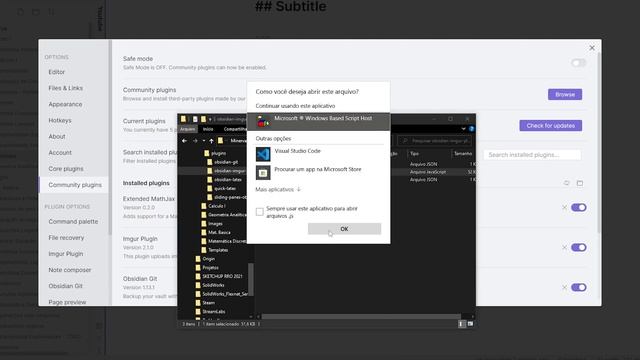Open Page preview plugin options

point(67,302)
